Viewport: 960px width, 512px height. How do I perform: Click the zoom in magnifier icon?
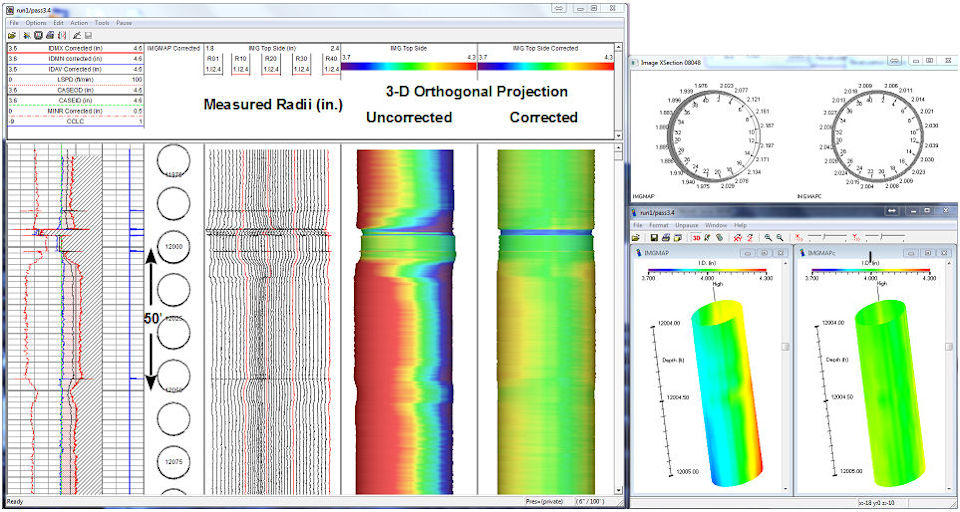coord(768,238)
